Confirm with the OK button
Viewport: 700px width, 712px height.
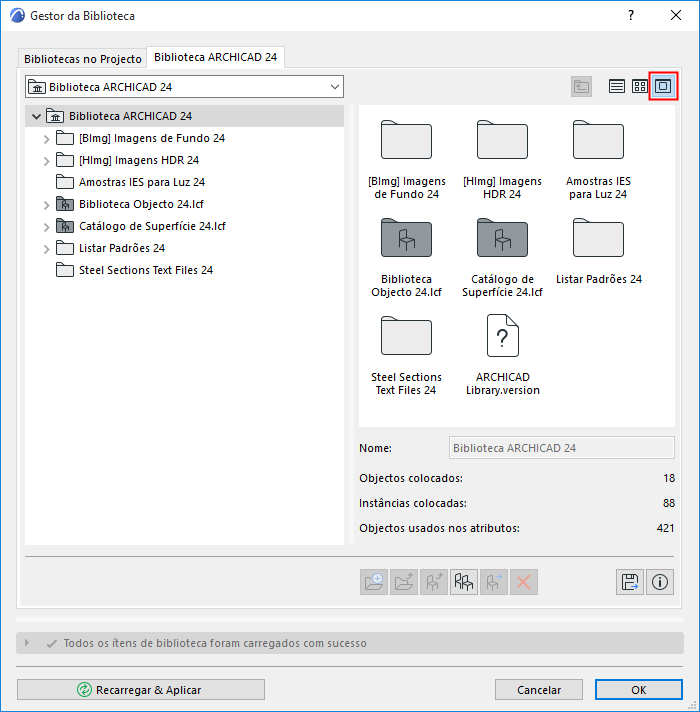click(639, 690)
